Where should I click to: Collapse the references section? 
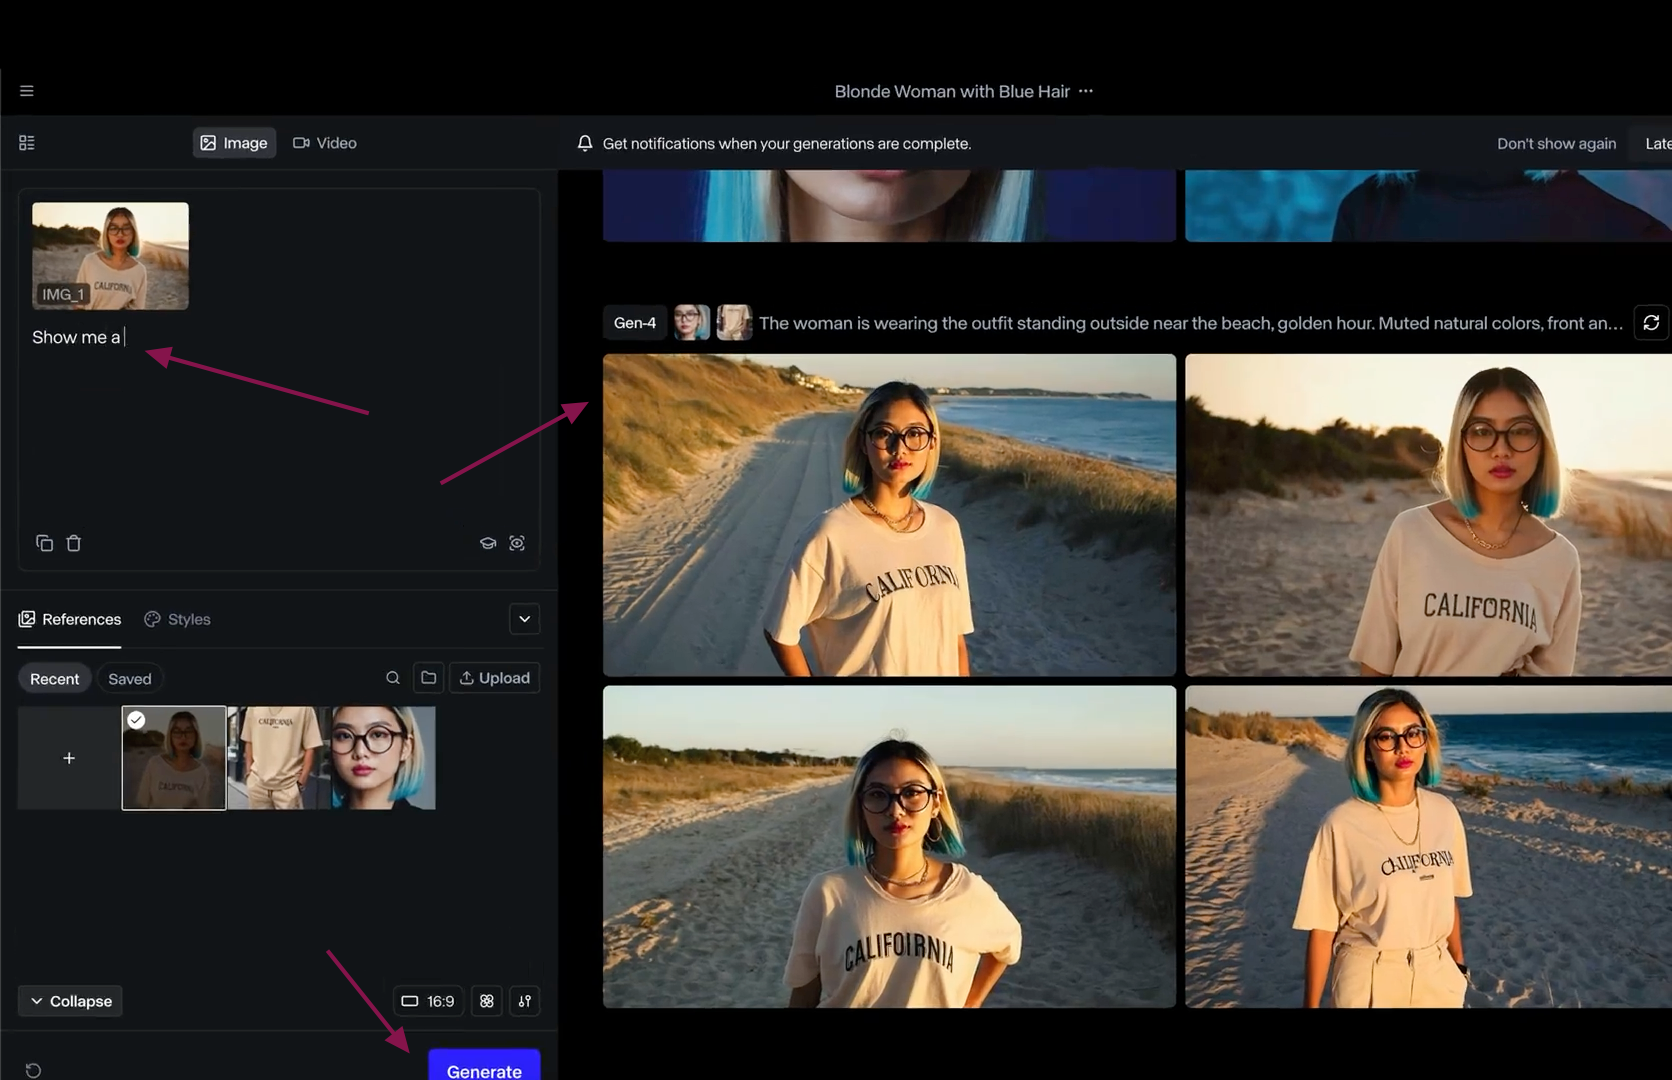[x=70, y=1001]
